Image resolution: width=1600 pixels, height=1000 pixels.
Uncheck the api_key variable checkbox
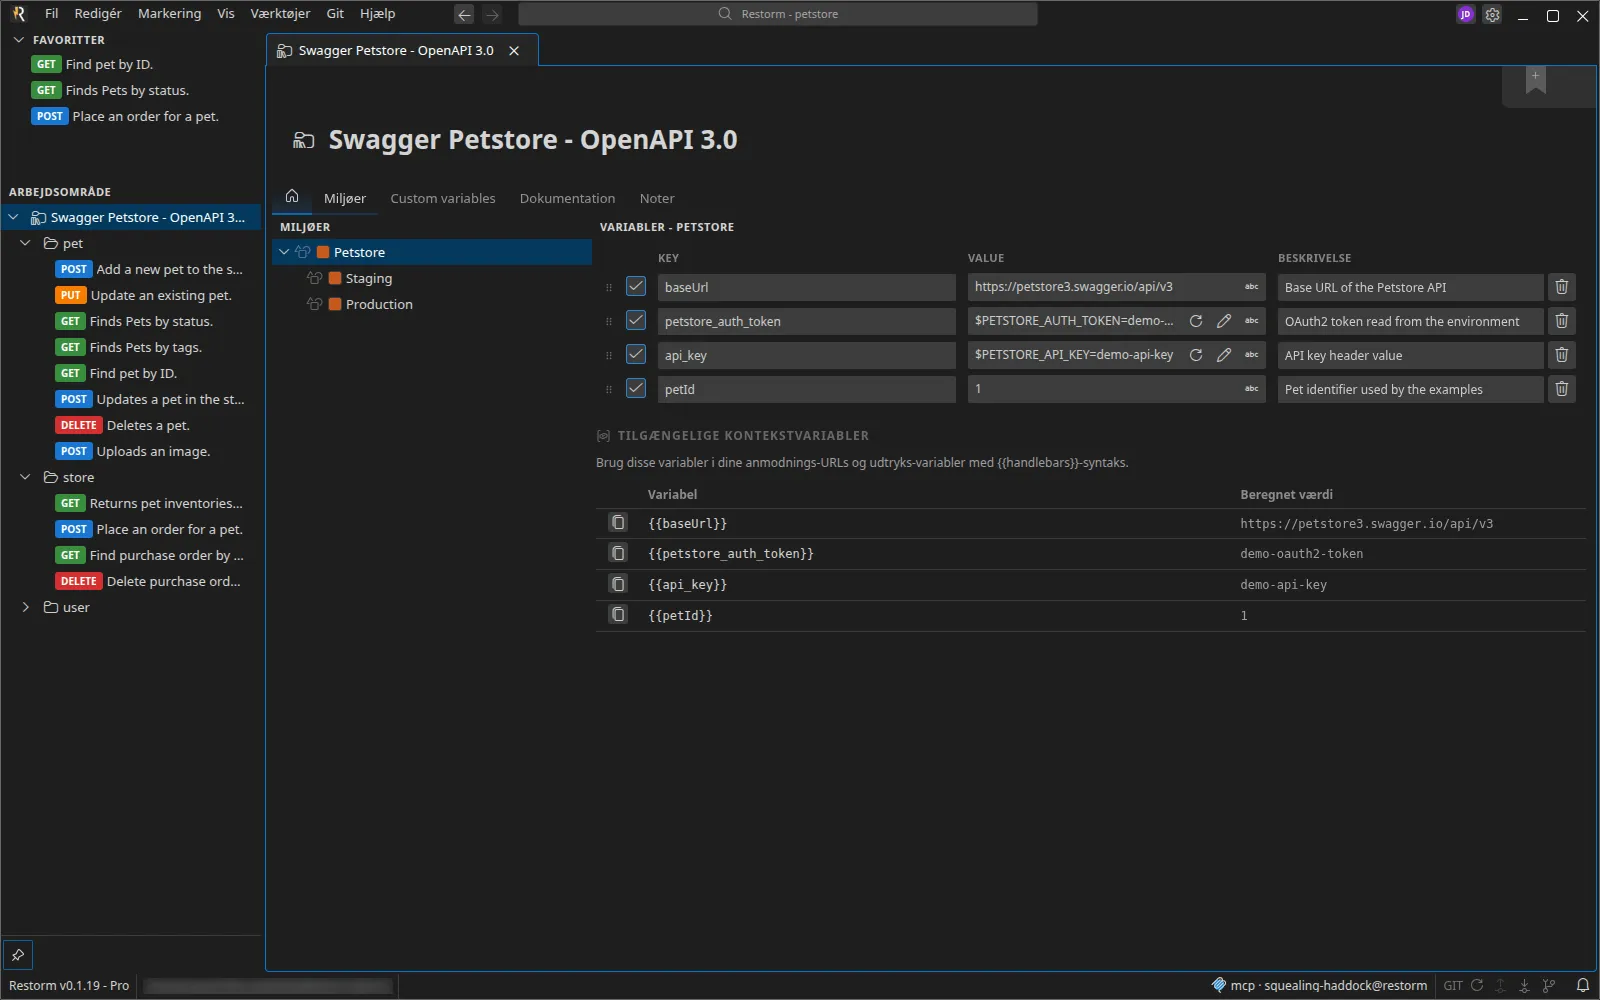636,355
